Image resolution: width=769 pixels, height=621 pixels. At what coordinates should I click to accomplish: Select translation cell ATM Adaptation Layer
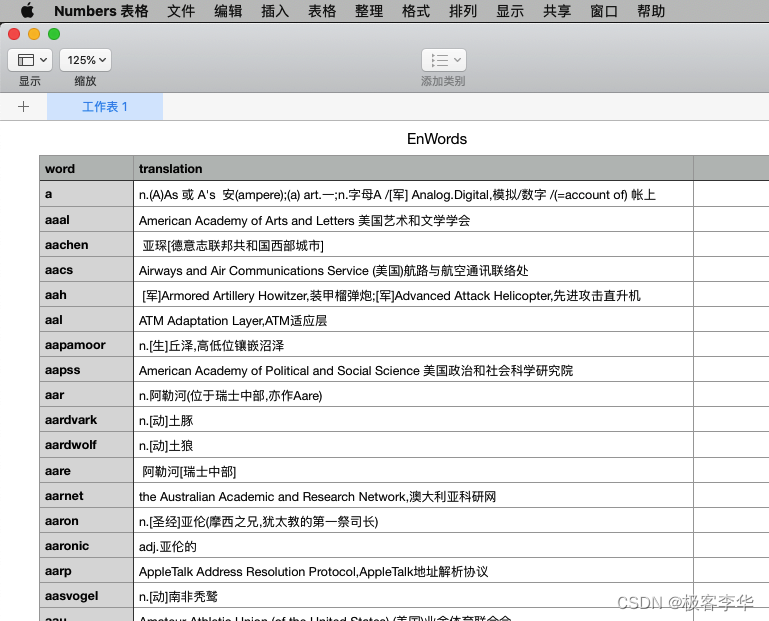[x=413, y=319]
